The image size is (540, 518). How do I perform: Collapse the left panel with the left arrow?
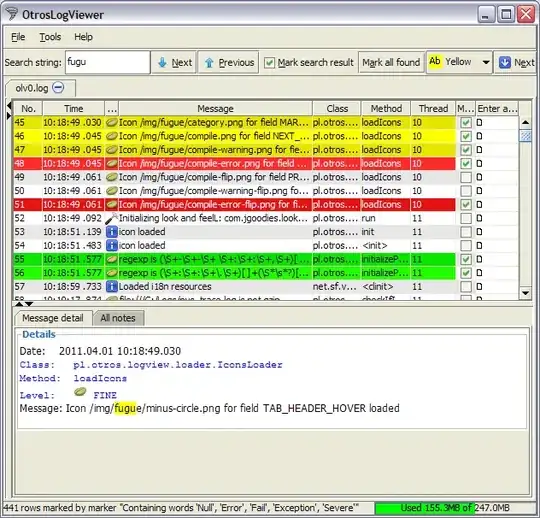[9, 105]
